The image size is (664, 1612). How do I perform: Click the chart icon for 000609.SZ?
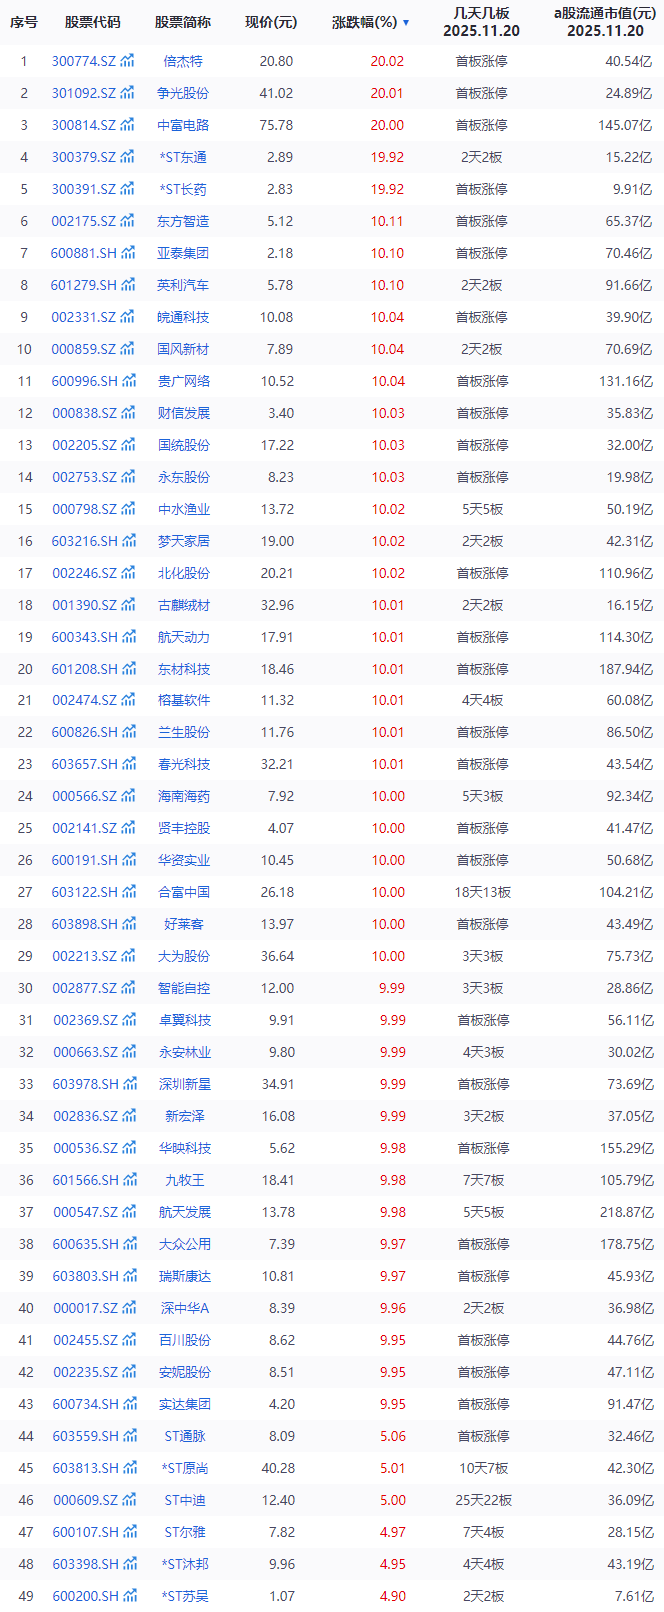pos(128,1500)
